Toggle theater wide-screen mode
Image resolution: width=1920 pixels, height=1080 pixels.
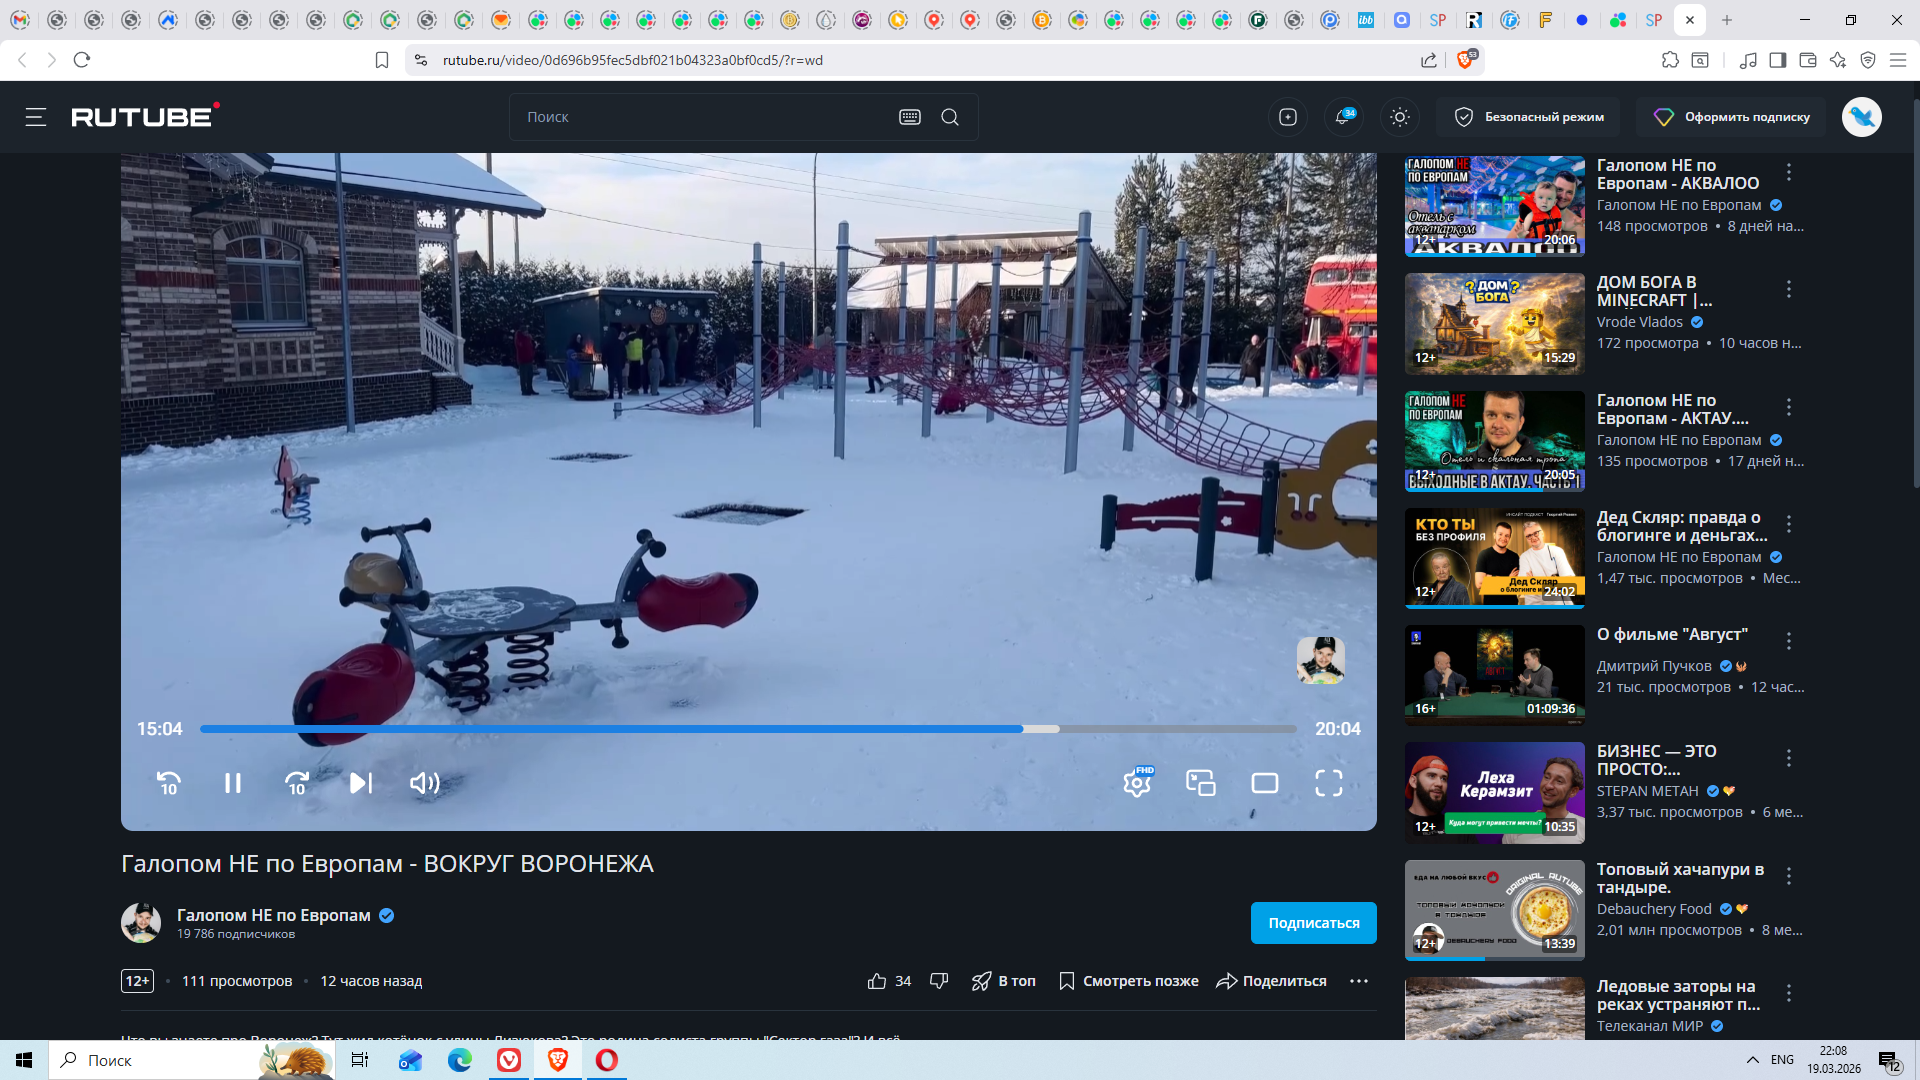(1265, 783)
